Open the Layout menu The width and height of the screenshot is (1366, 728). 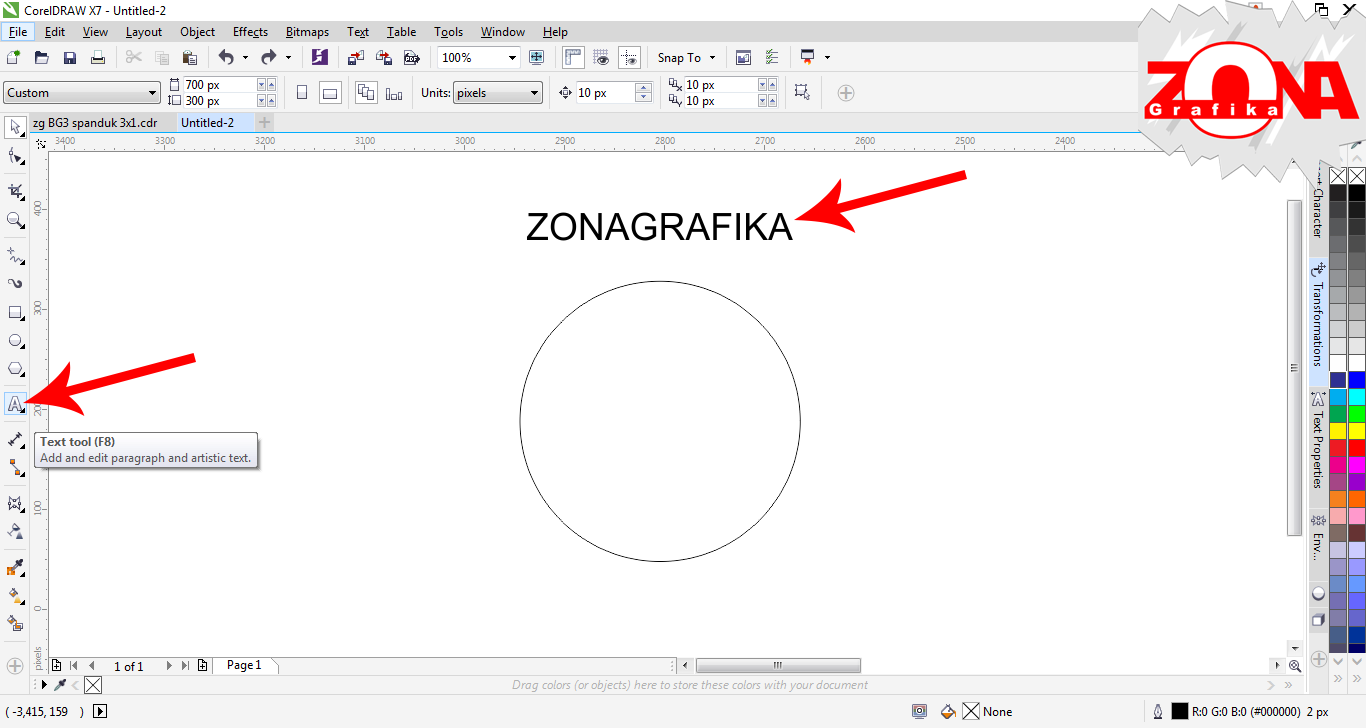coord(144,32)
